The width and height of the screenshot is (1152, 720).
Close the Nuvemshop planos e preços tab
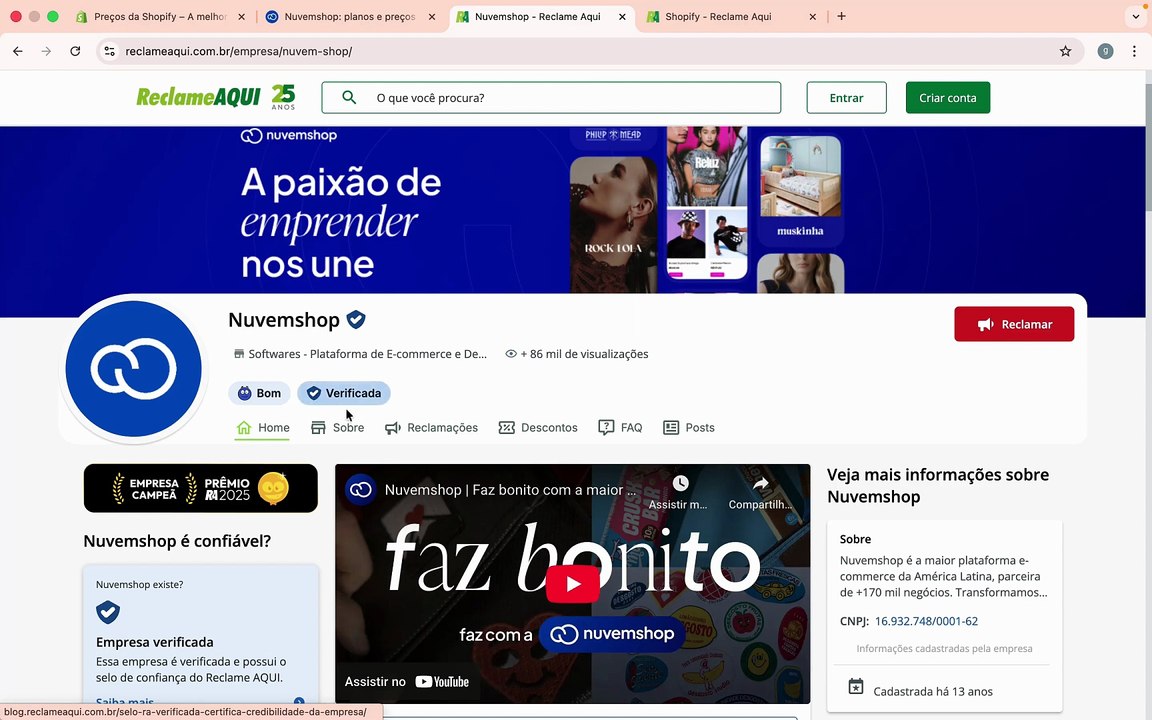click(431, 16)
